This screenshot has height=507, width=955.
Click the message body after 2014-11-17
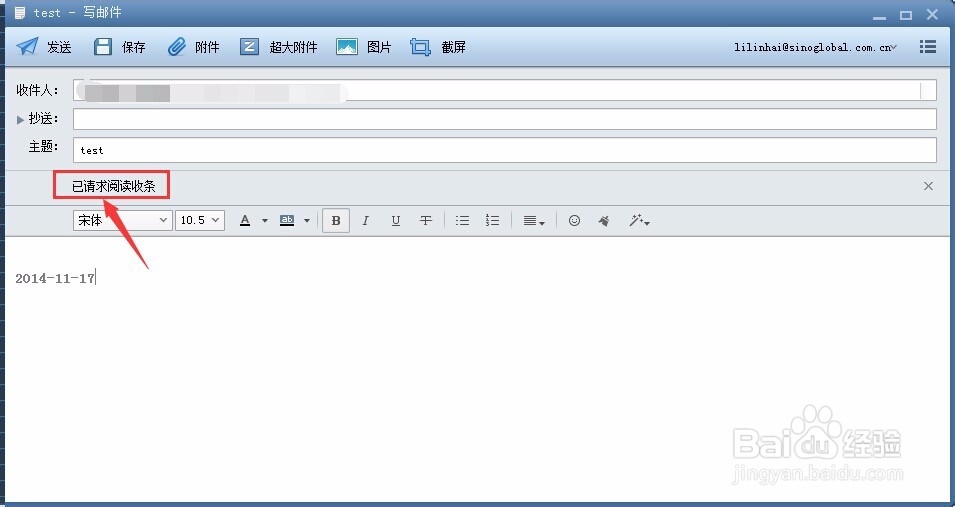pos(97,278)
